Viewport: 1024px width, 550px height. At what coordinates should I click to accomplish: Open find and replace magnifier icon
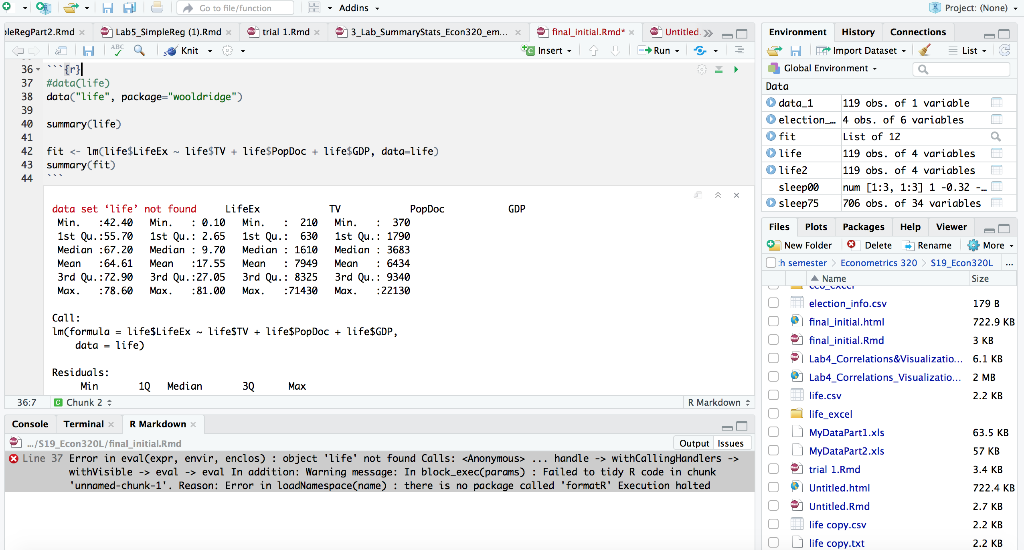pos(139,50)
